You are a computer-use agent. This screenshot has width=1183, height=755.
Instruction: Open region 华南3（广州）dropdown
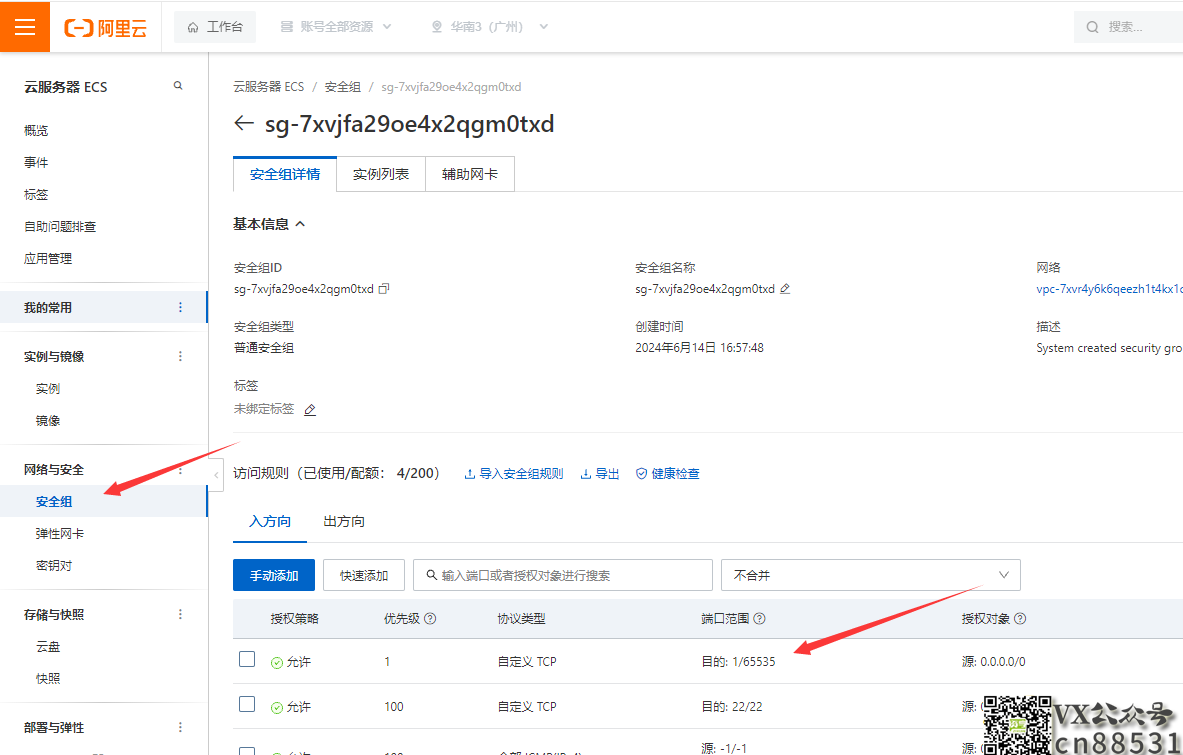pos(489,27)
